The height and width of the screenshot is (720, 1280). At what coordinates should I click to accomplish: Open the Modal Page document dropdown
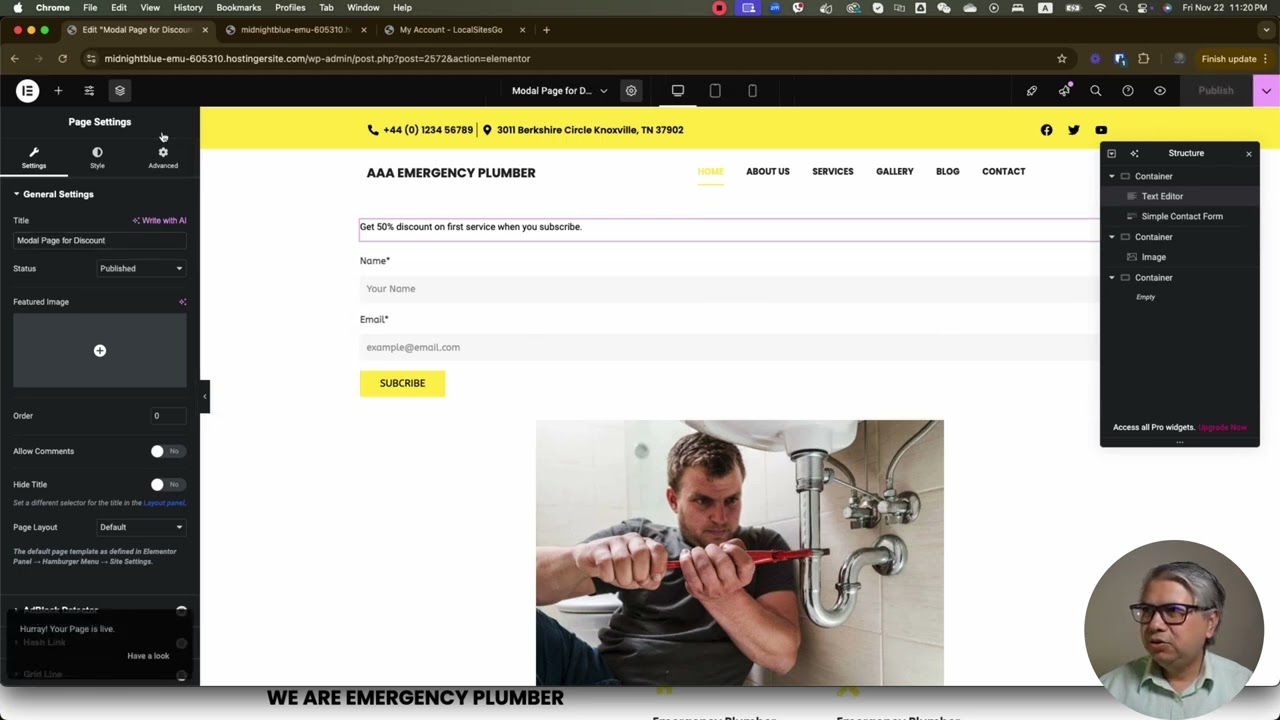click(x=560, y=91)
